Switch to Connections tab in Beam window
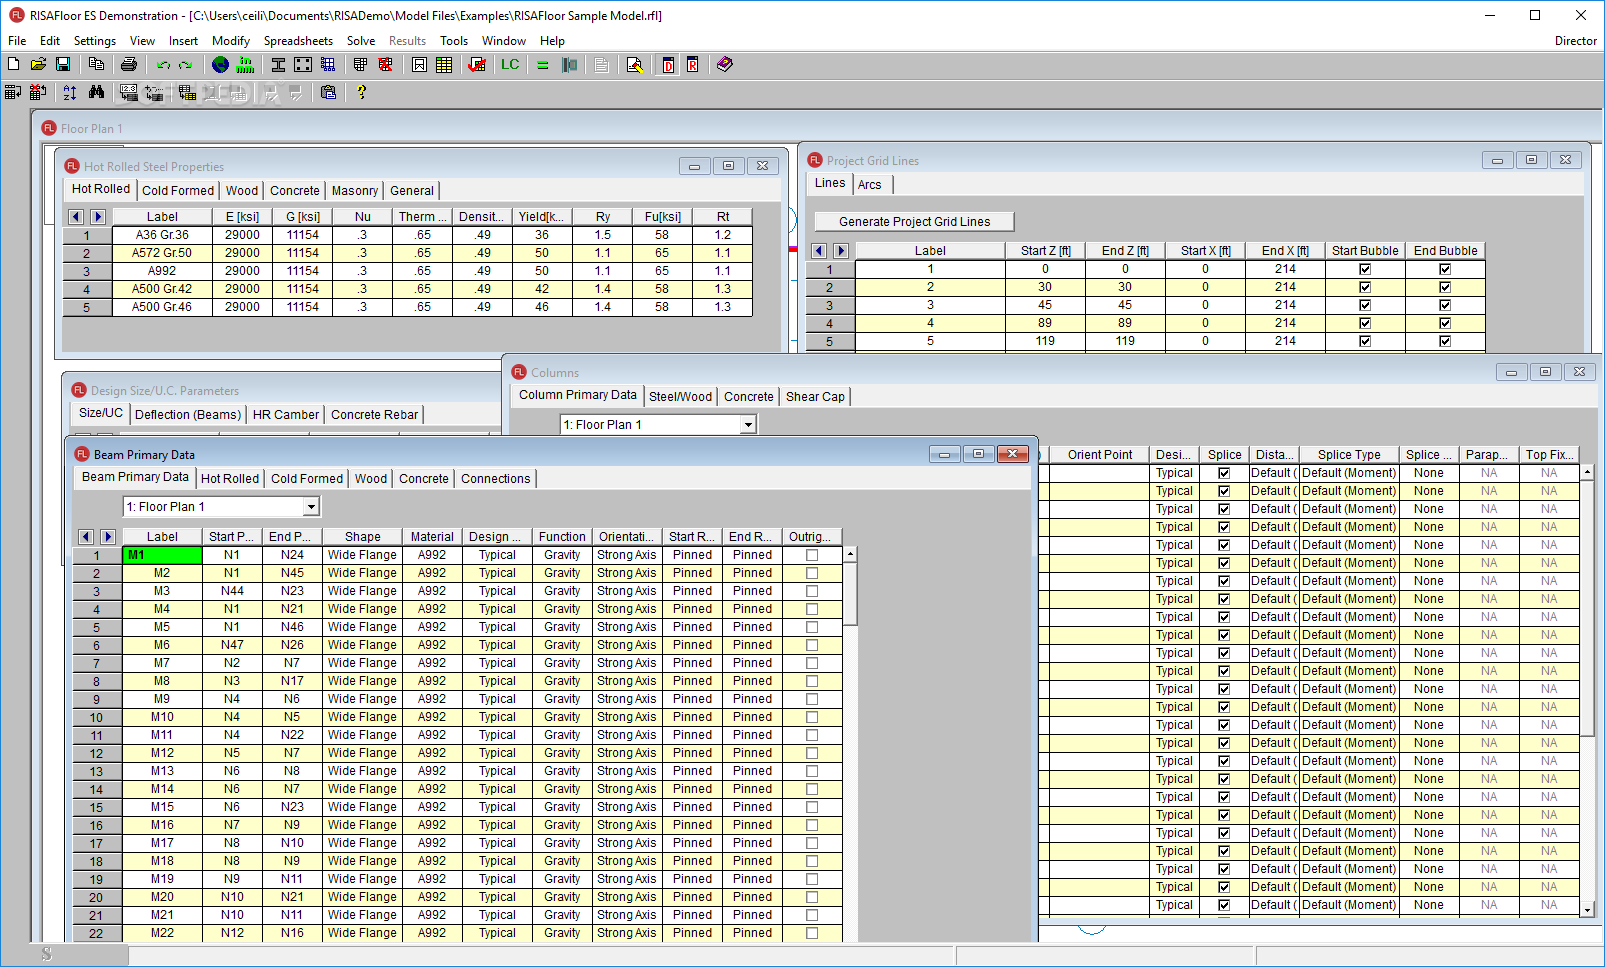This screenshot has width=1605, height=967. click(x=496, y=479)
